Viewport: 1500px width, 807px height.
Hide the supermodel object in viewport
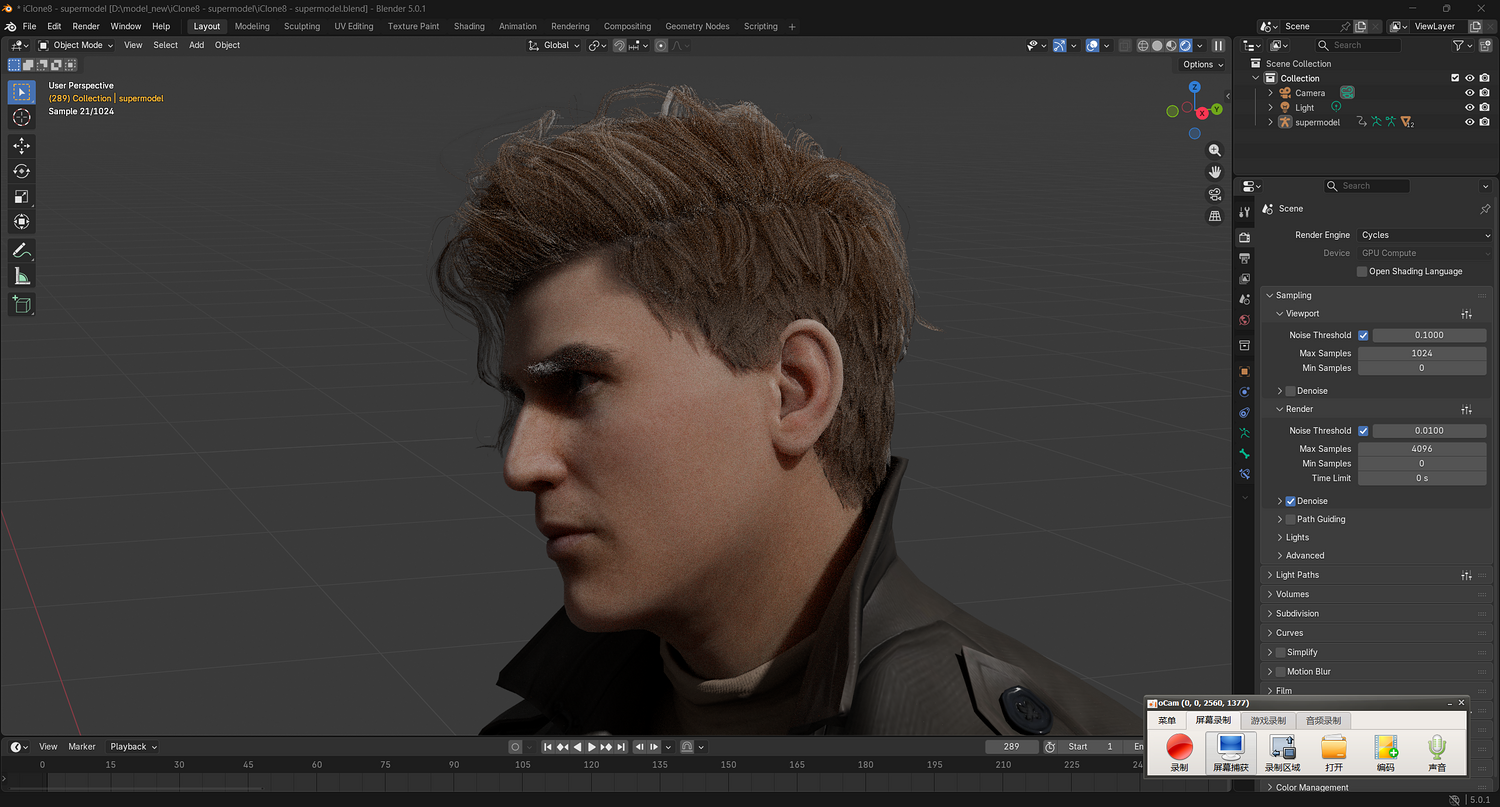pyautogui.click(x=1470, y=122)
